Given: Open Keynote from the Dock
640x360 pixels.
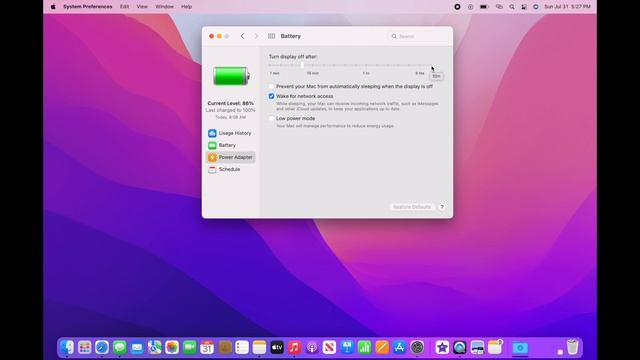Looking at the screenshot, I should (x=347, y=347).
